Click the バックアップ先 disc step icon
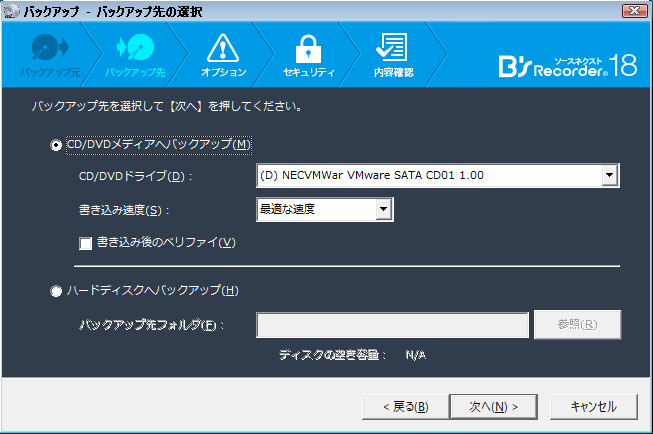This screenshot has width=653, height=434. click(134, 48)
